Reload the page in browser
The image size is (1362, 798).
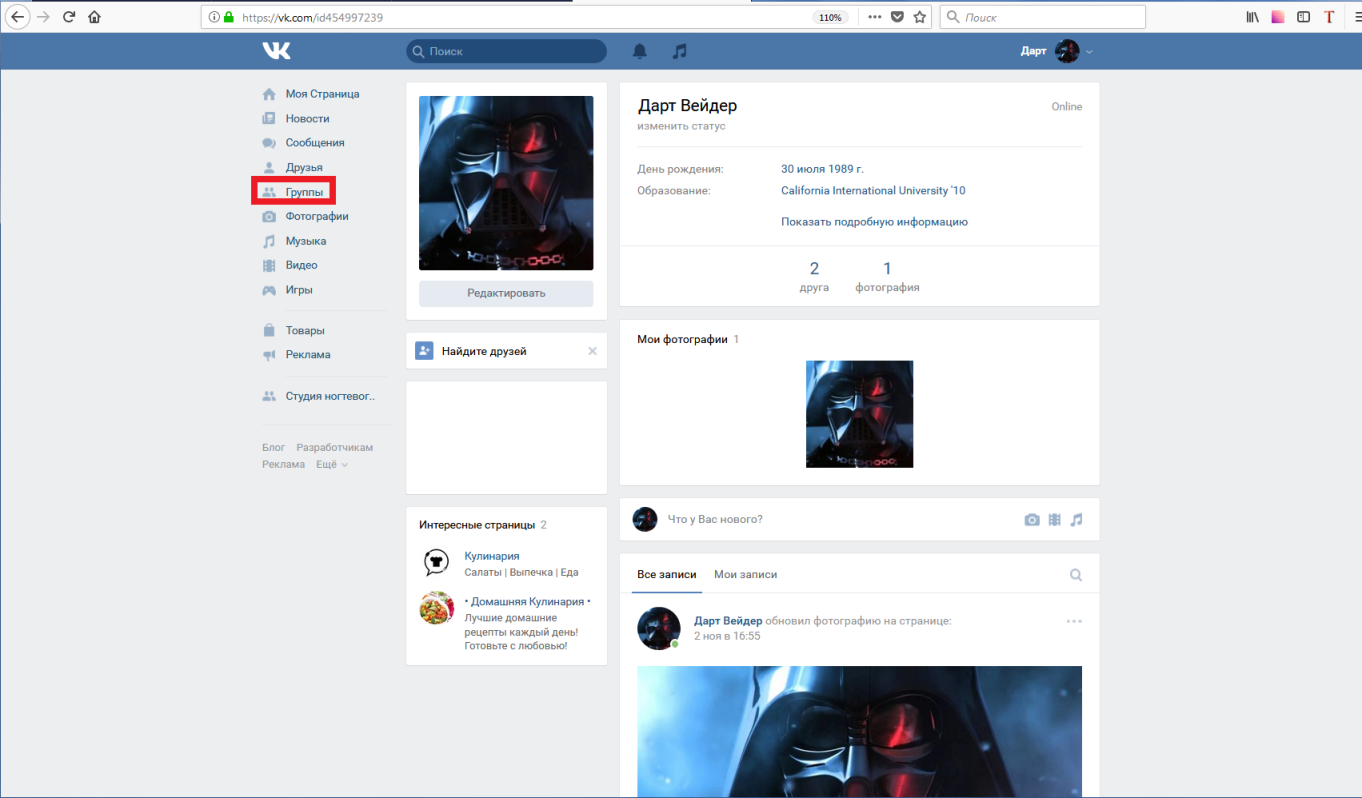(x=69, y=17)
